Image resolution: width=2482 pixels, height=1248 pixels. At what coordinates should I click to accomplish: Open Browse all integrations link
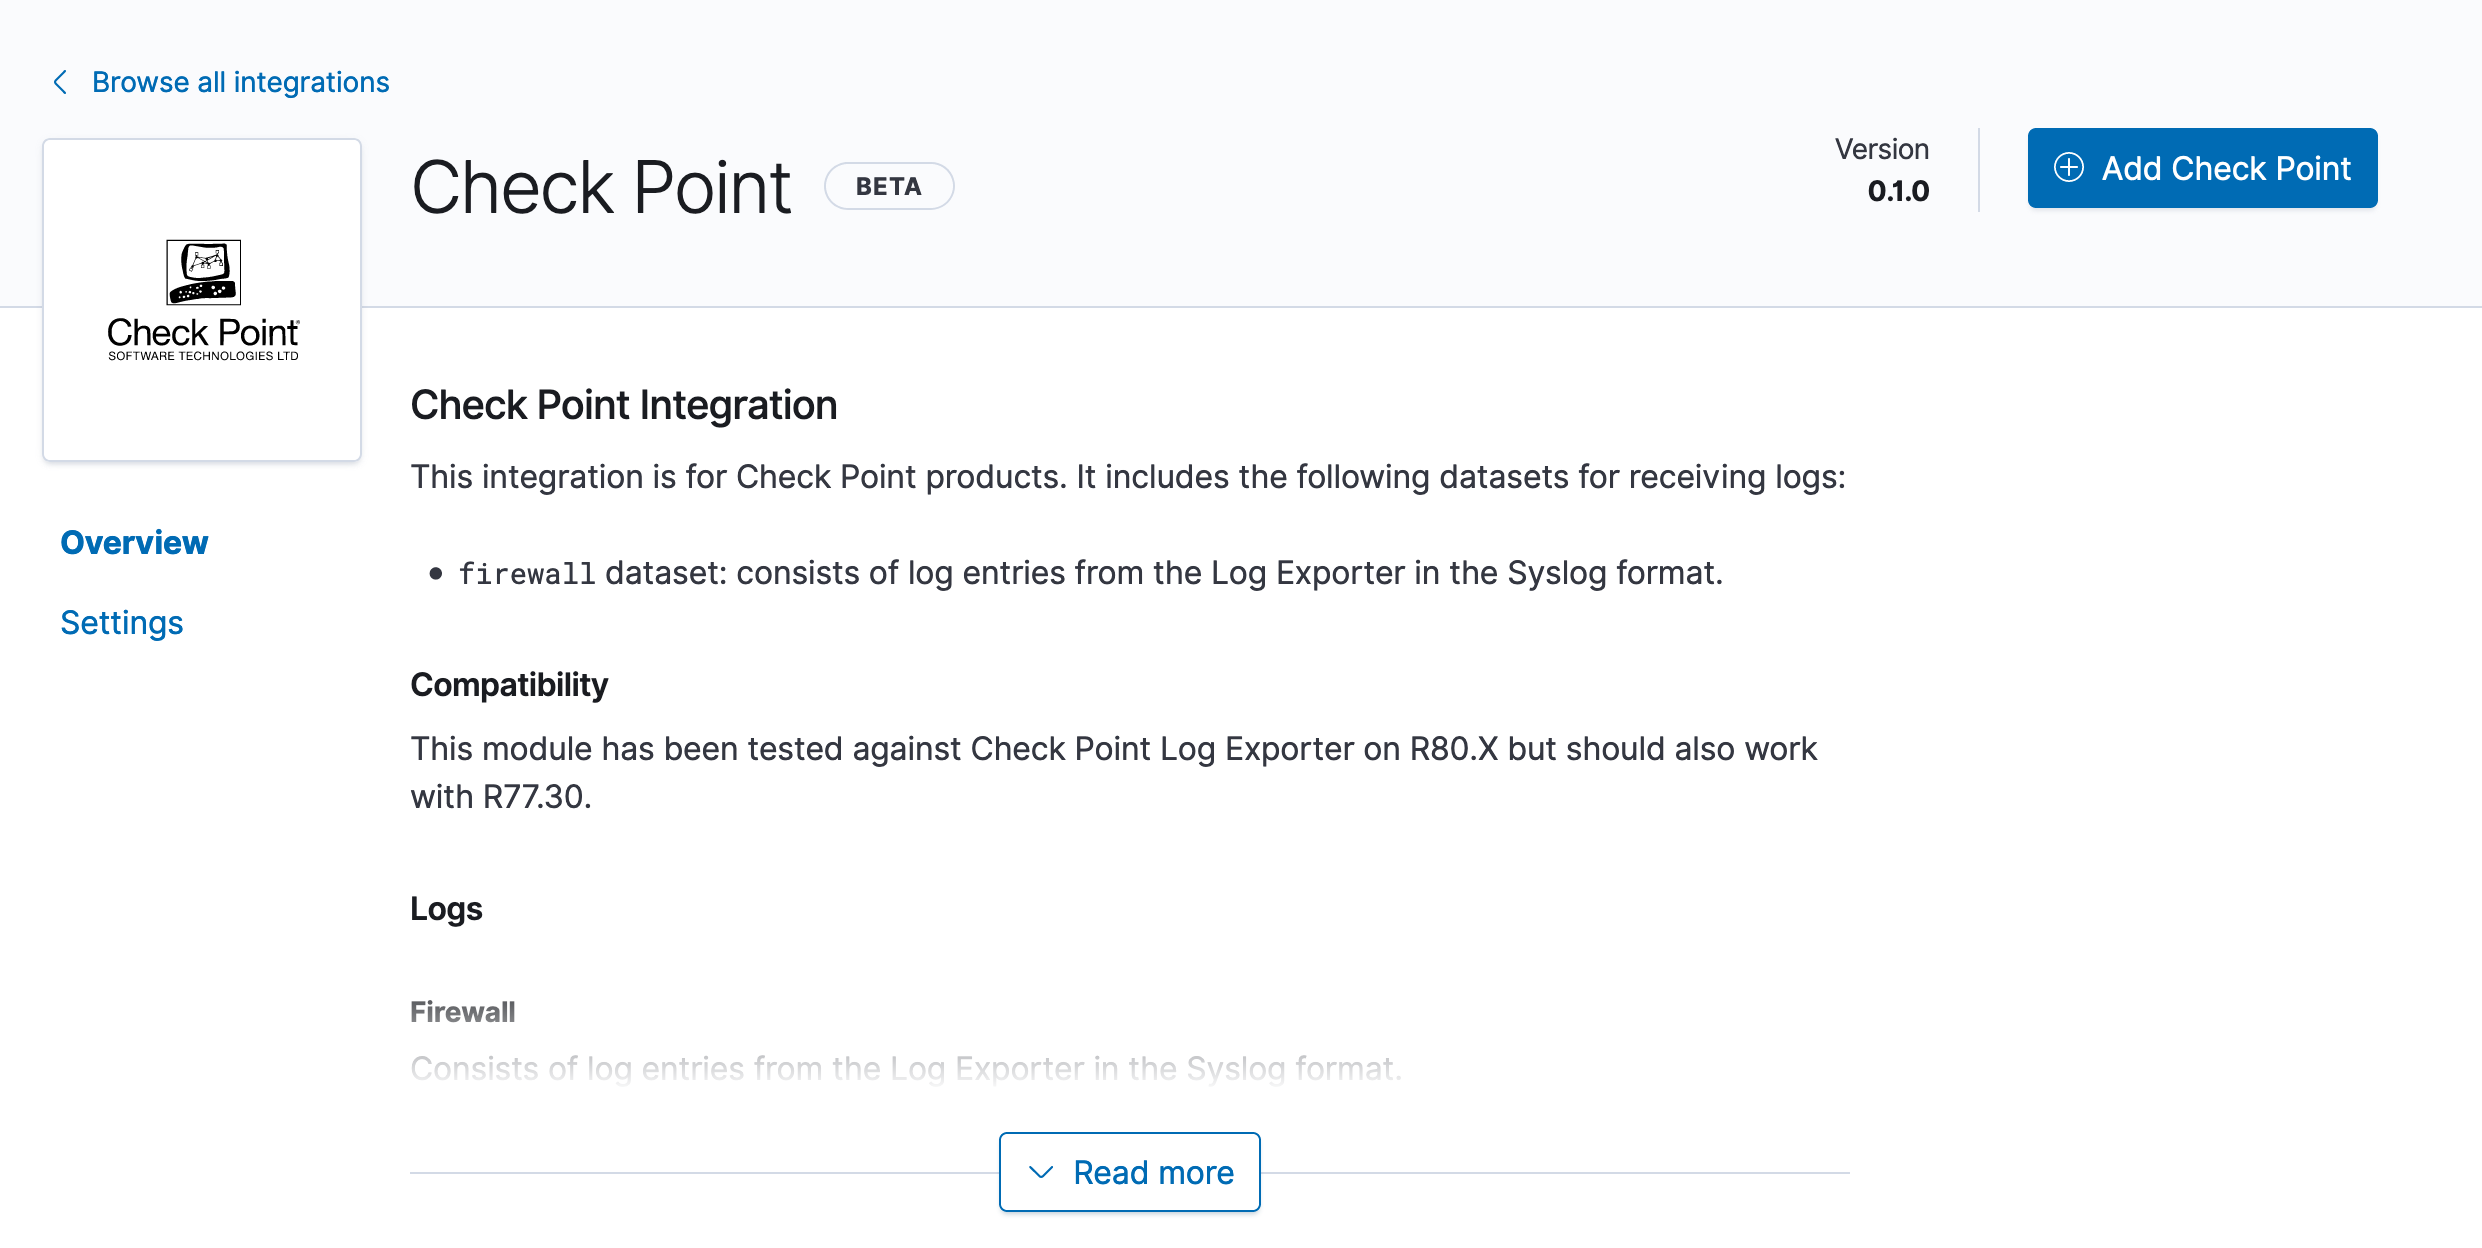[240, 82]
